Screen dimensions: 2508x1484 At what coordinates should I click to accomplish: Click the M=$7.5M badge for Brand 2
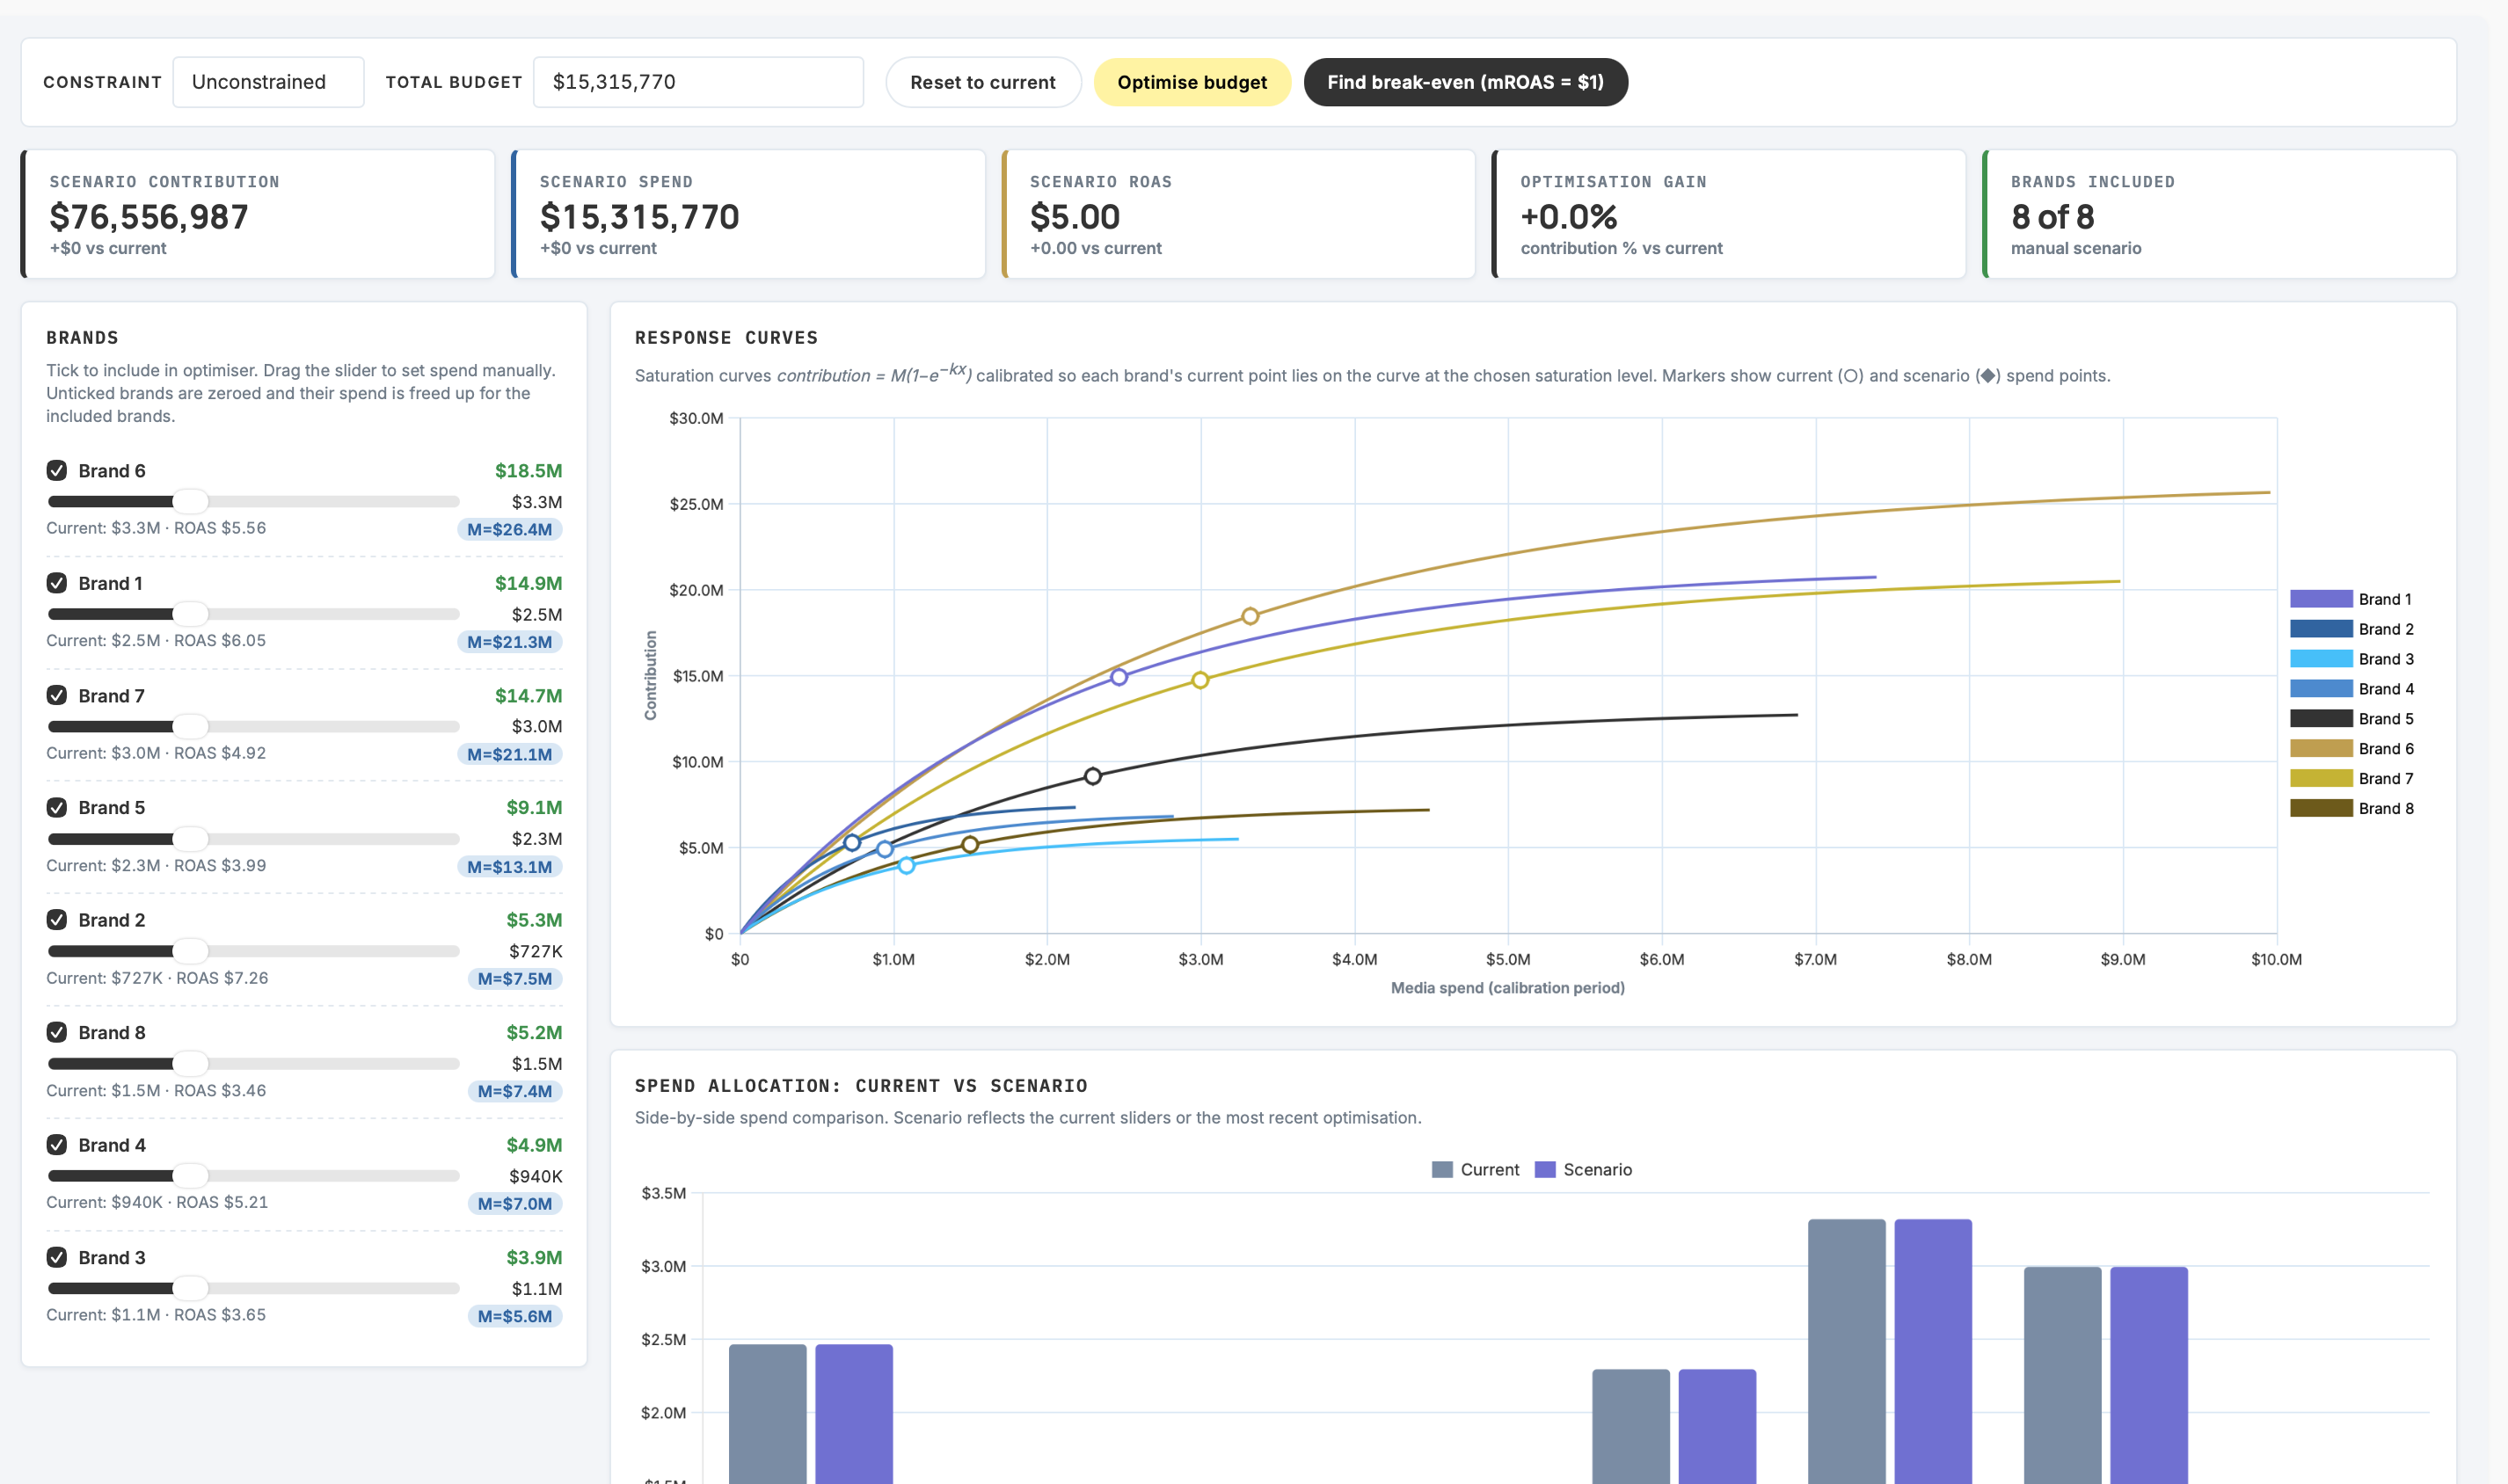pyautogui.click(x=515, y=979)
